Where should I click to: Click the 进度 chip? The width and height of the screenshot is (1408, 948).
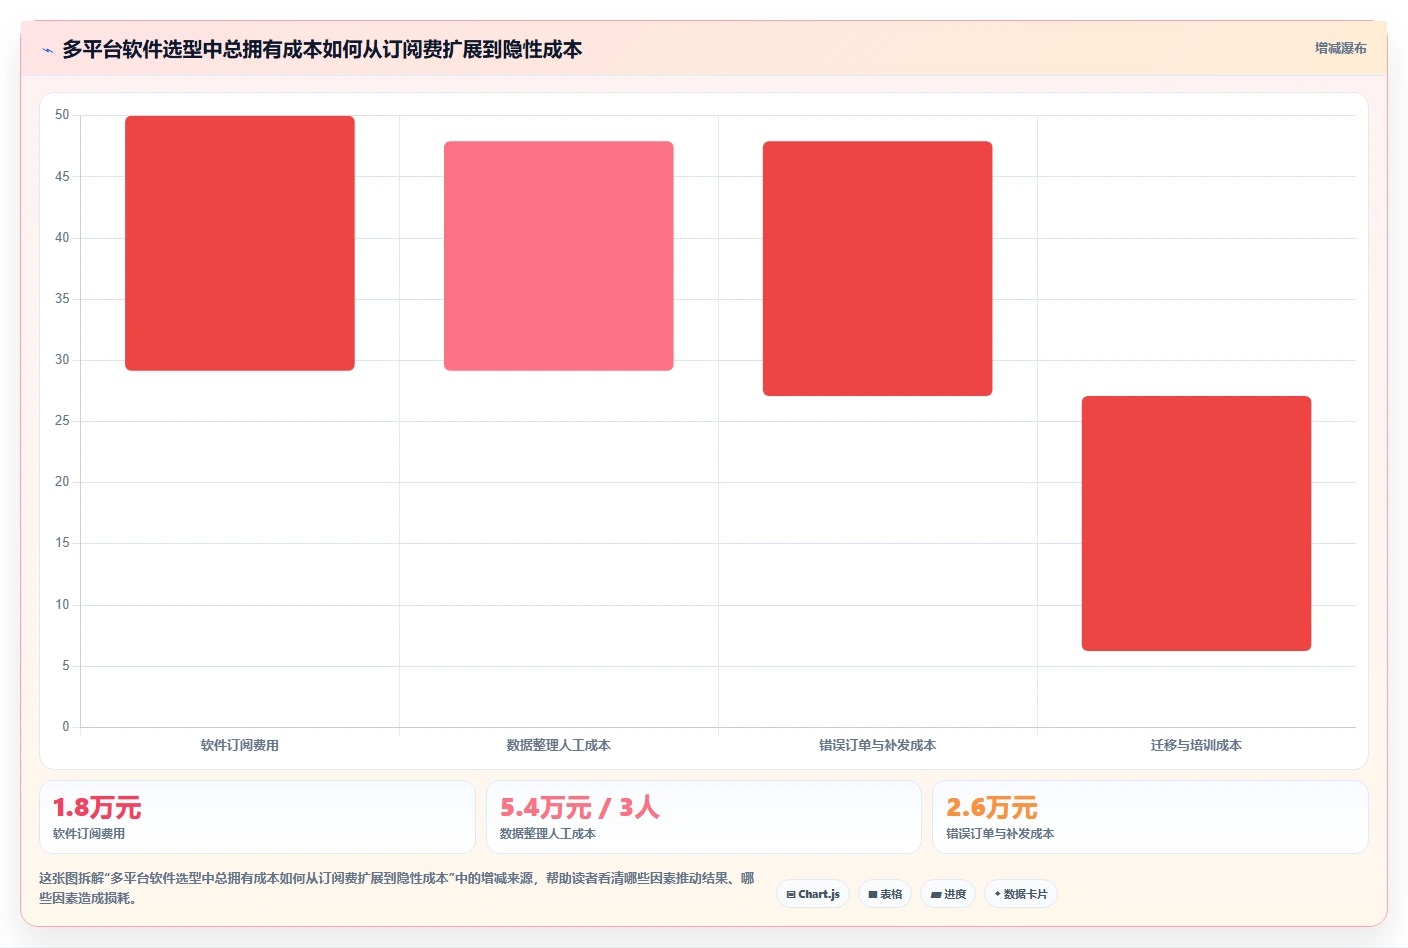[x=948, y=894]
